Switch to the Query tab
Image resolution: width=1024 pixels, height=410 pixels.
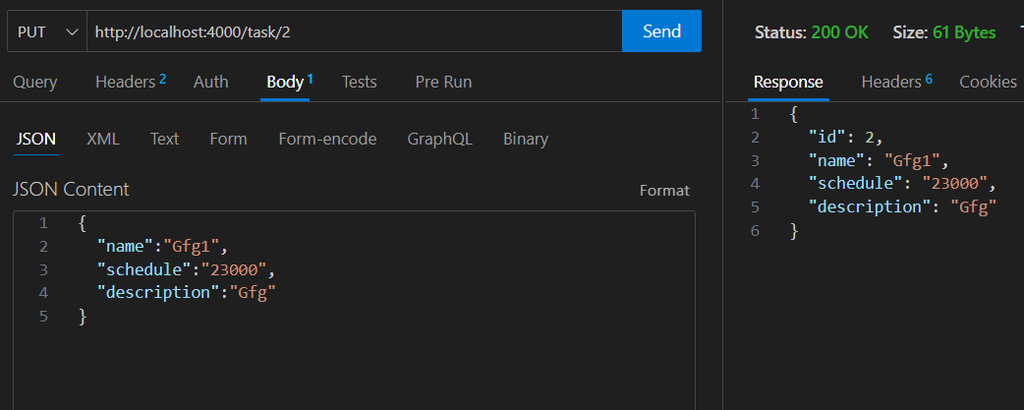(35, 82)
